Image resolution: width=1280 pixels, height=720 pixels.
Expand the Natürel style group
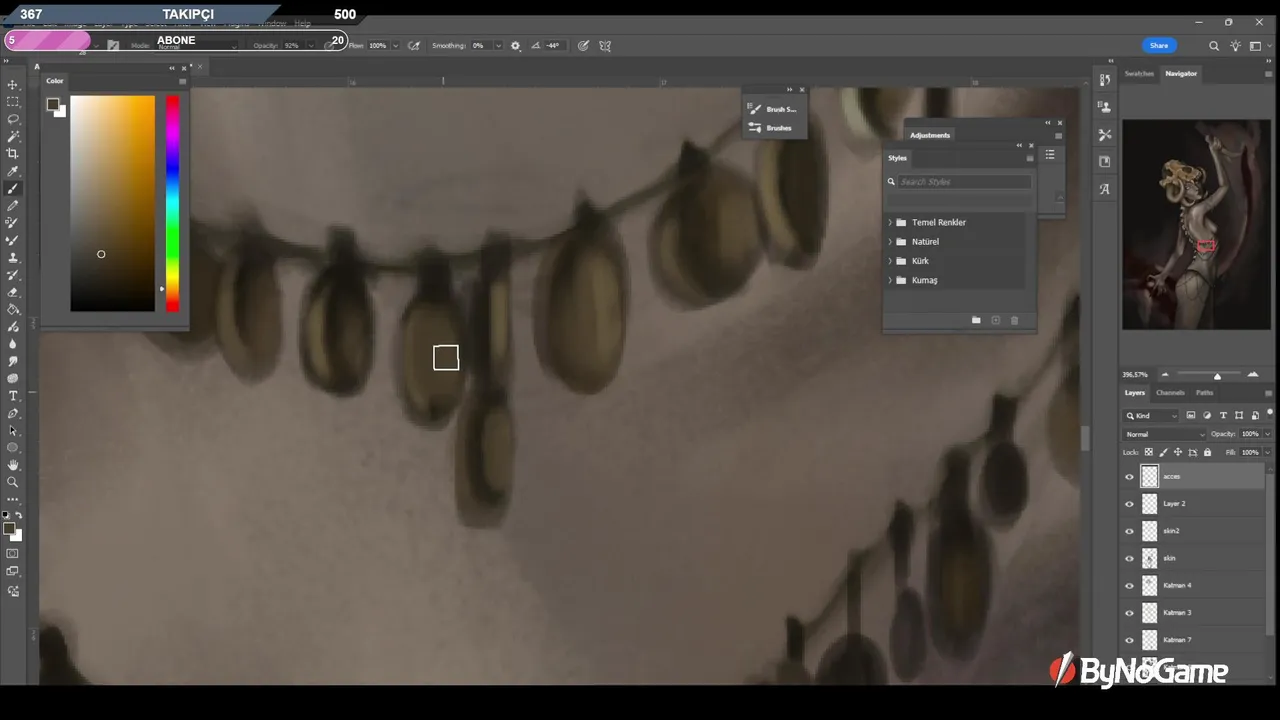(x=890, y=241)
